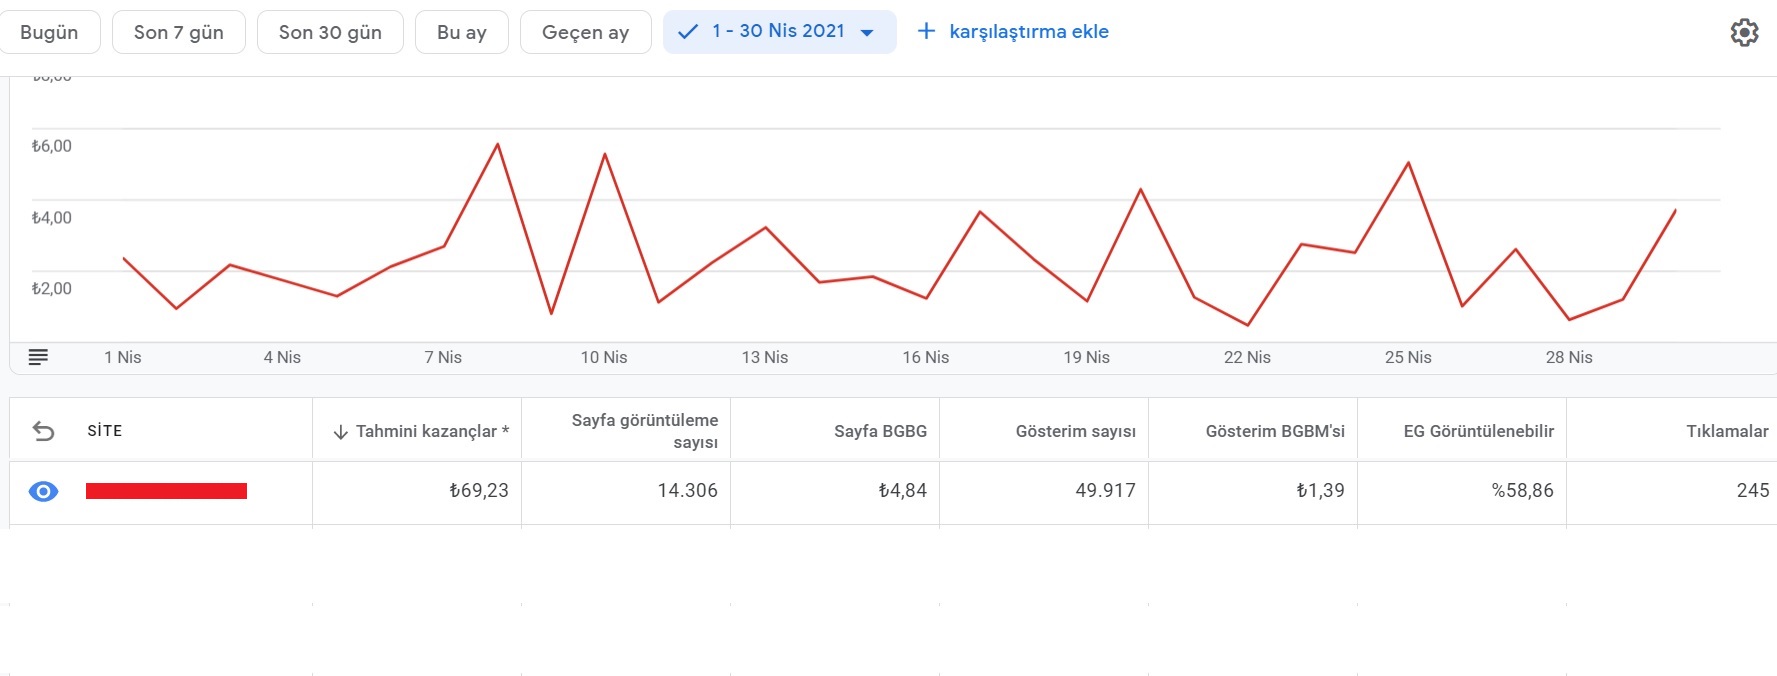Select the Bu ay date filter
Image resolution: width=1777 pixels, height=676 pixels.
[462, 32]
